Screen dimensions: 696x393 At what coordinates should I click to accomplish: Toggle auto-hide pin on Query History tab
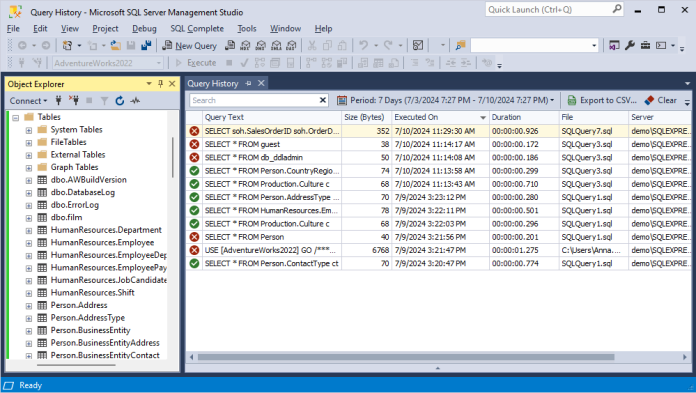(x=248, y=83)
